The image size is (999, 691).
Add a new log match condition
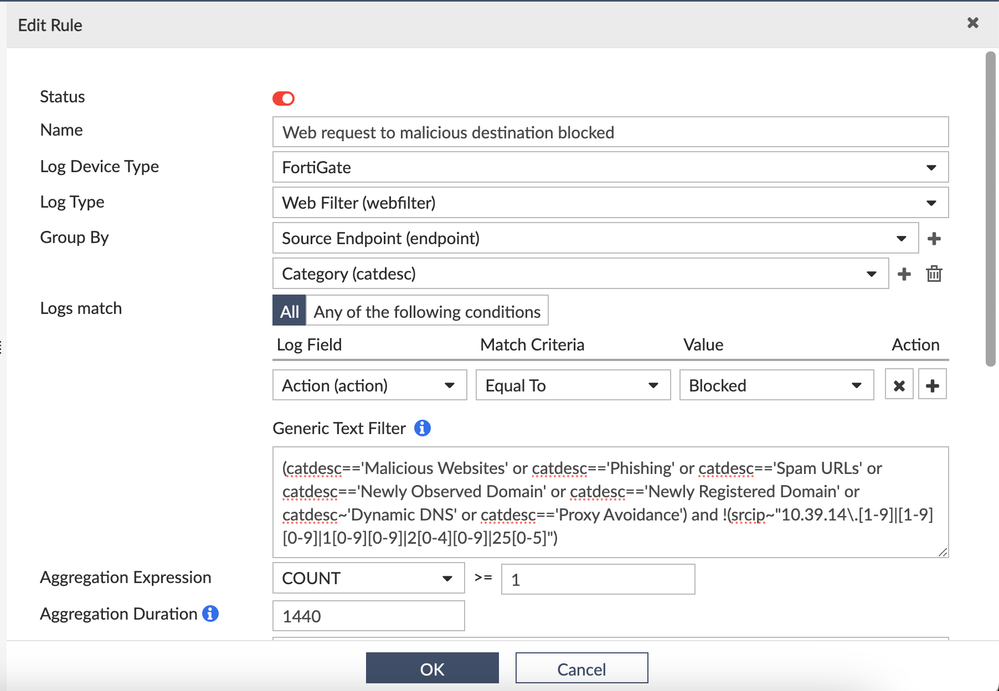pos(932,386)
